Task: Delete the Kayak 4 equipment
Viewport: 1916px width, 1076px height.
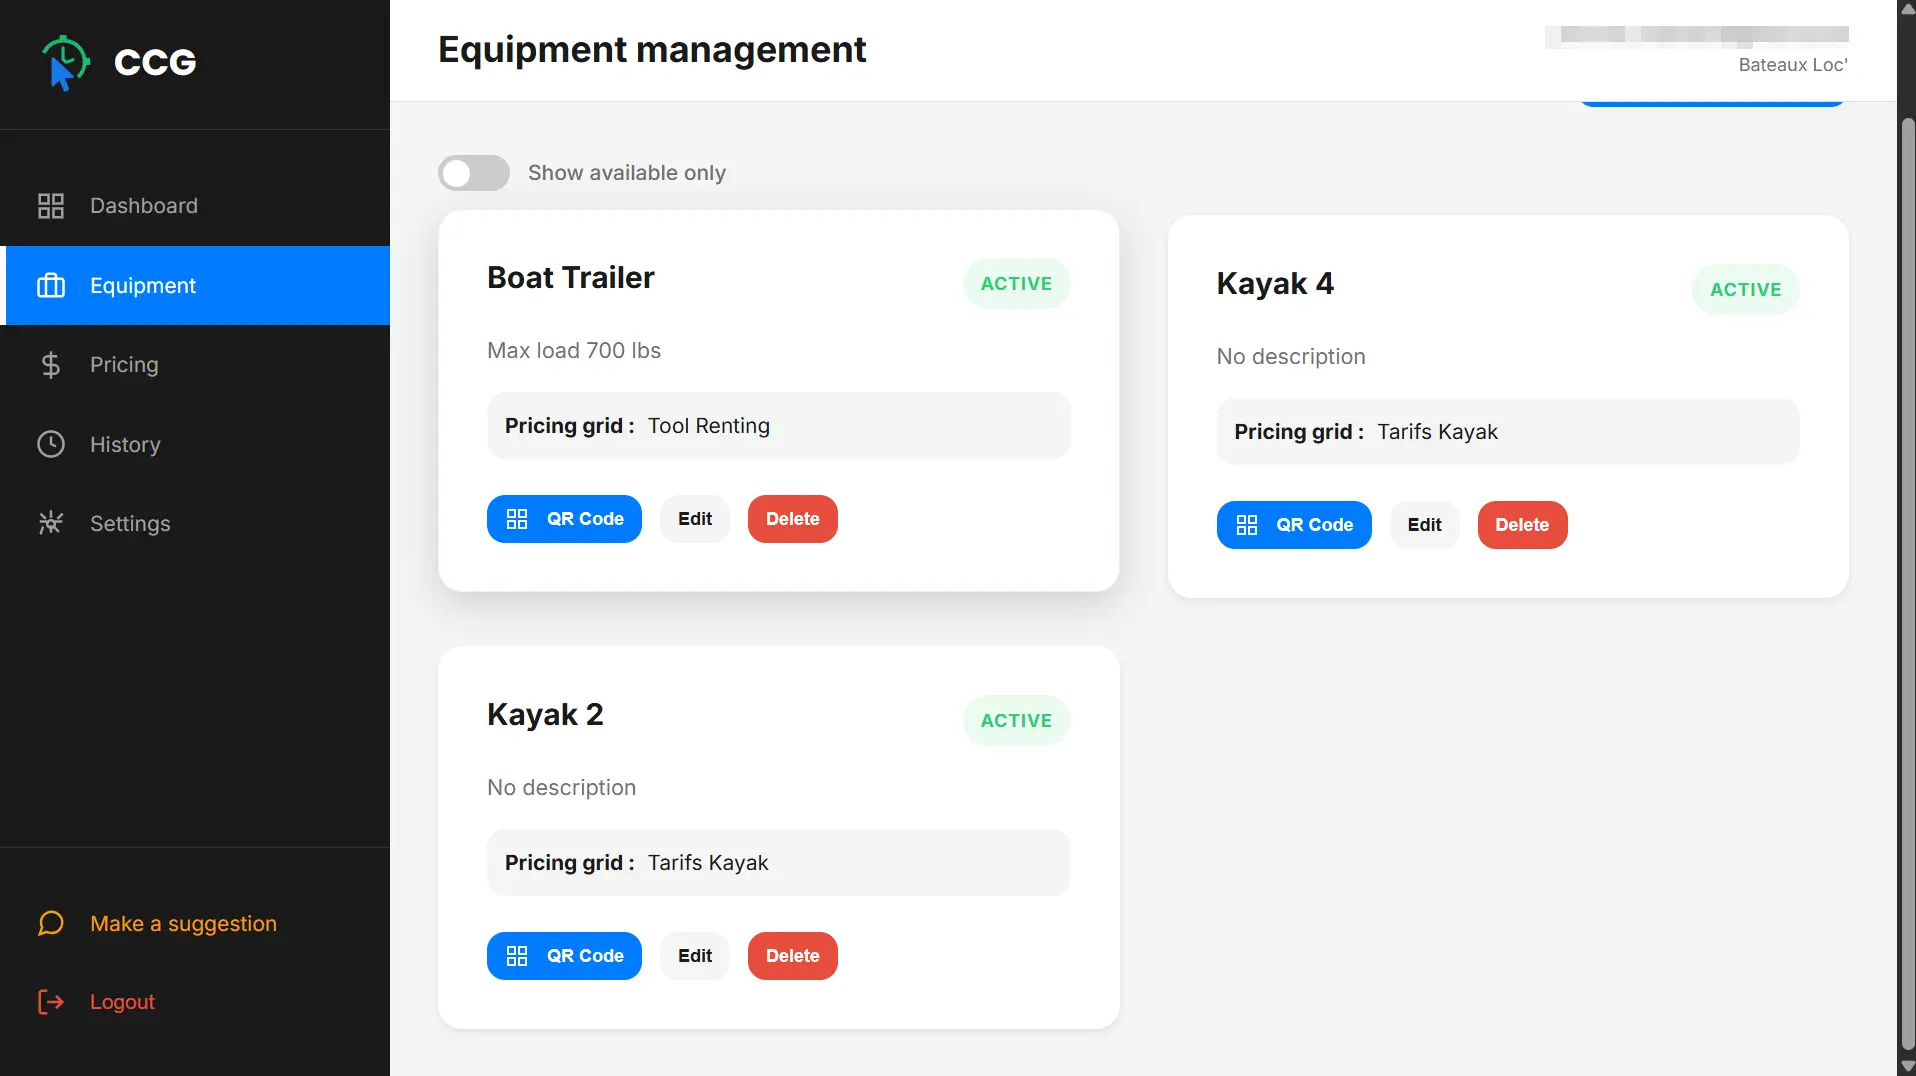Action: [x=1522, y=525]
